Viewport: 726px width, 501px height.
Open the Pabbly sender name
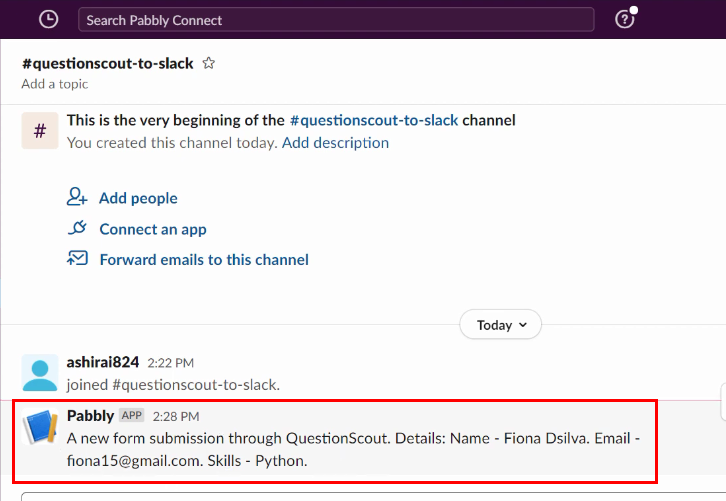[x=90, y=416]
